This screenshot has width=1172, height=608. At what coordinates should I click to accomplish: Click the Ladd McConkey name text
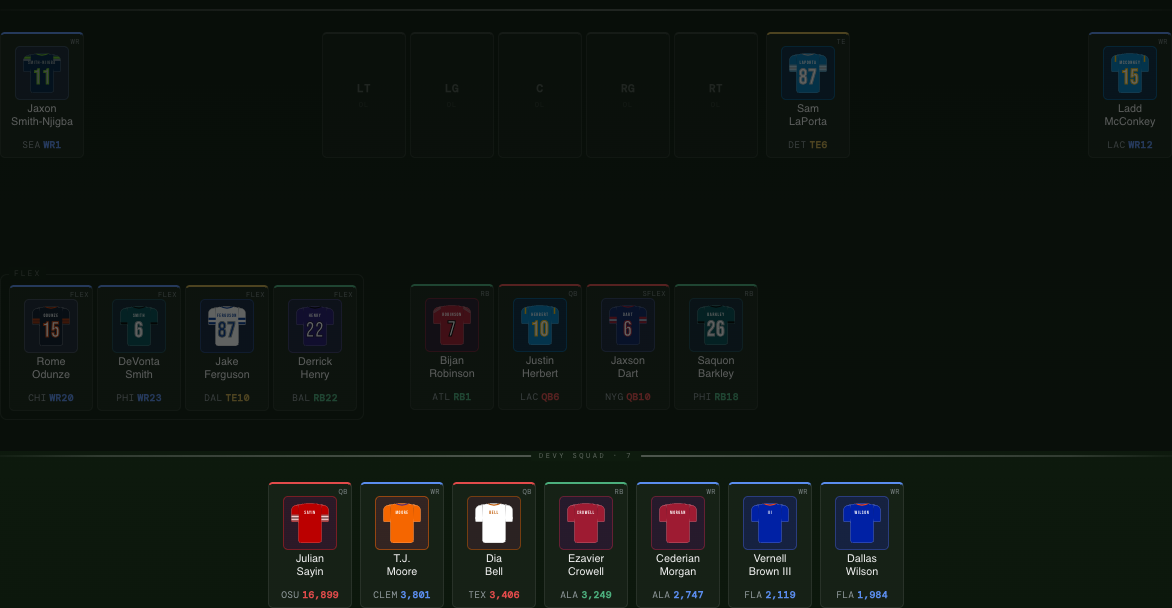[1130, 115]
